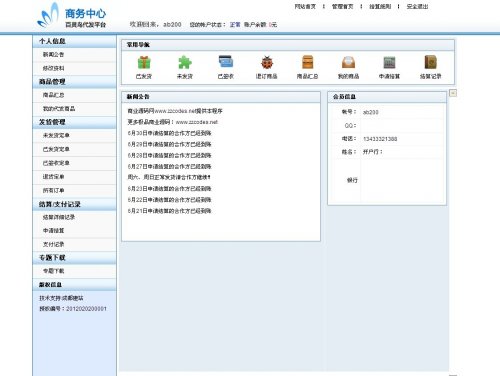Open 已签收定单 in the sidebar

[56, 163]
